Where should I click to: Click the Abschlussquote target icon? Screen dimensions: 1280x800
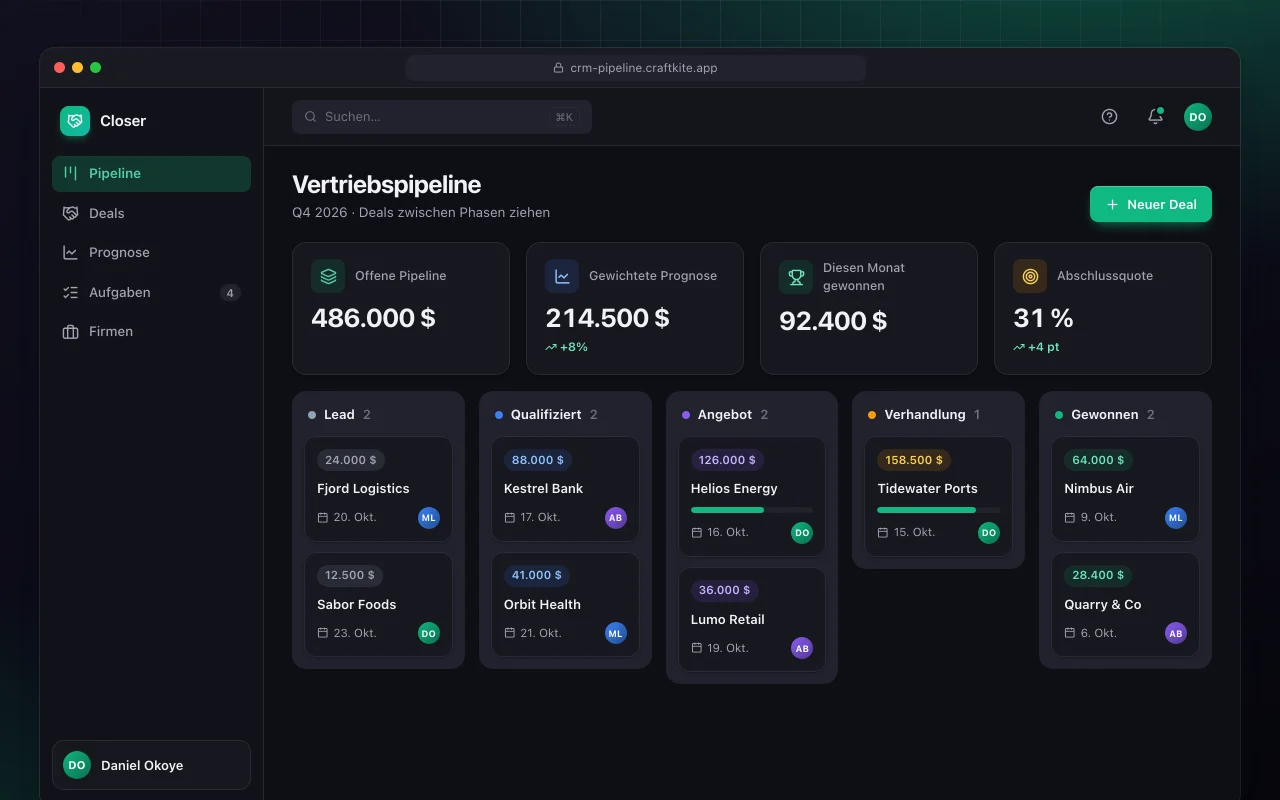1030,276
